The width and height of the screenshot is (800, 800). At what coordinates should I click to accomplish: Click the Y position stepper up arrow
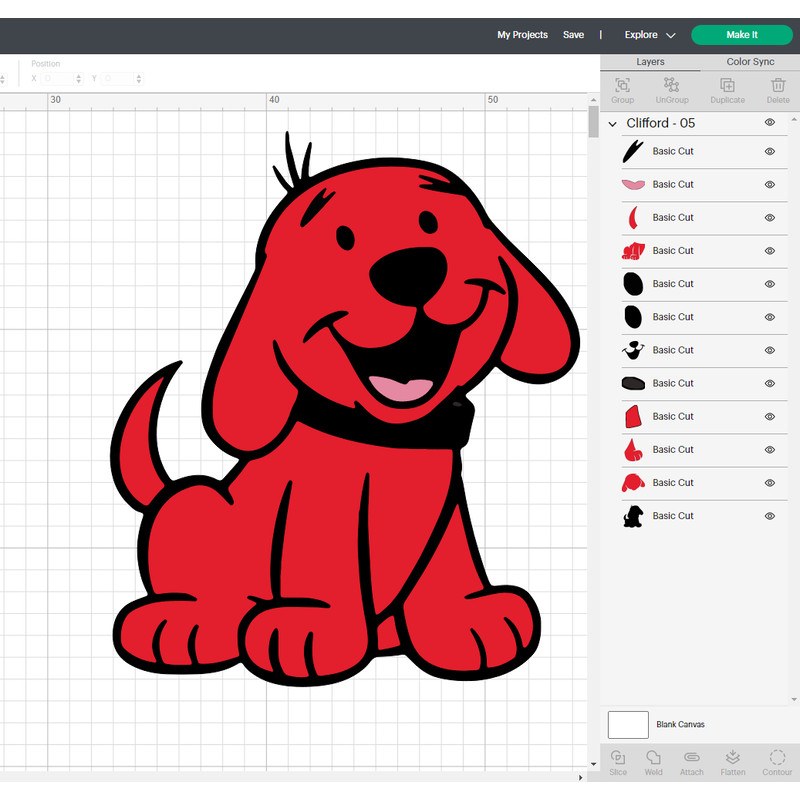[138, 75]
